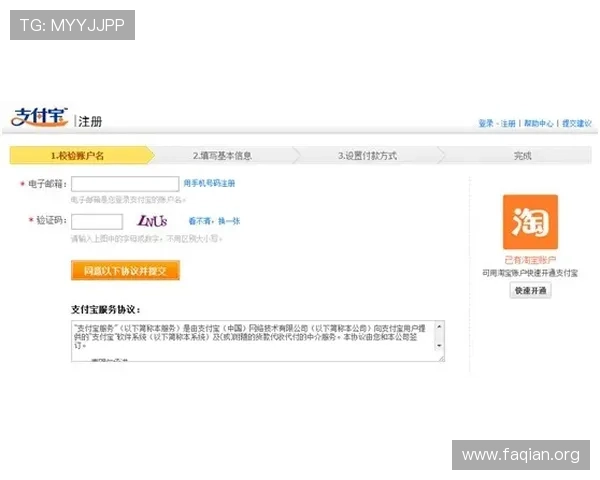Screen dimensions: 600x480
Task: Click the agreement box resize grip
Action: [441, 358]
